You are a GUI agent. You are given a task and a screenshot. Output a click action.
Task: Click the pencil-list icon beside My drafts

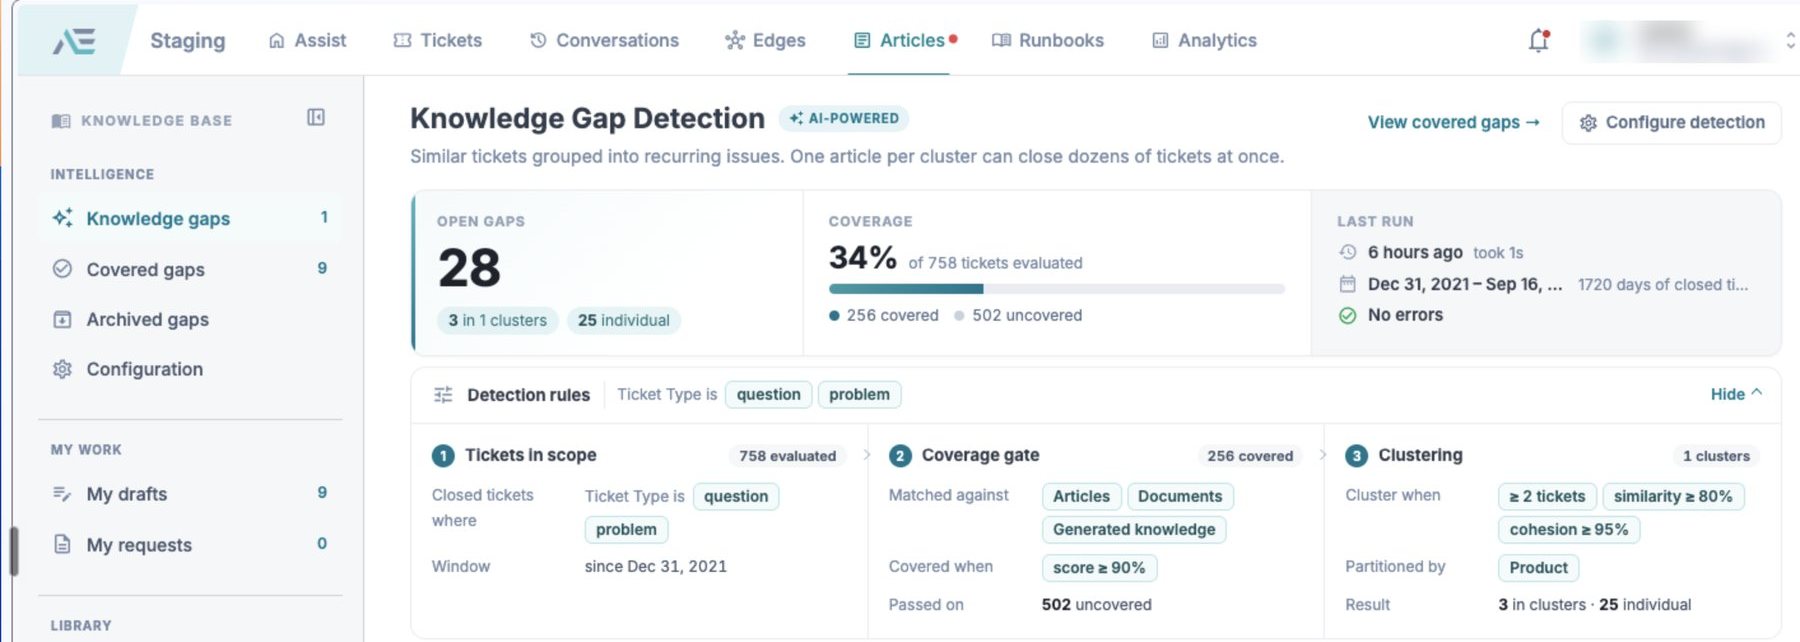pyautogui.click(x=62, y=494)
